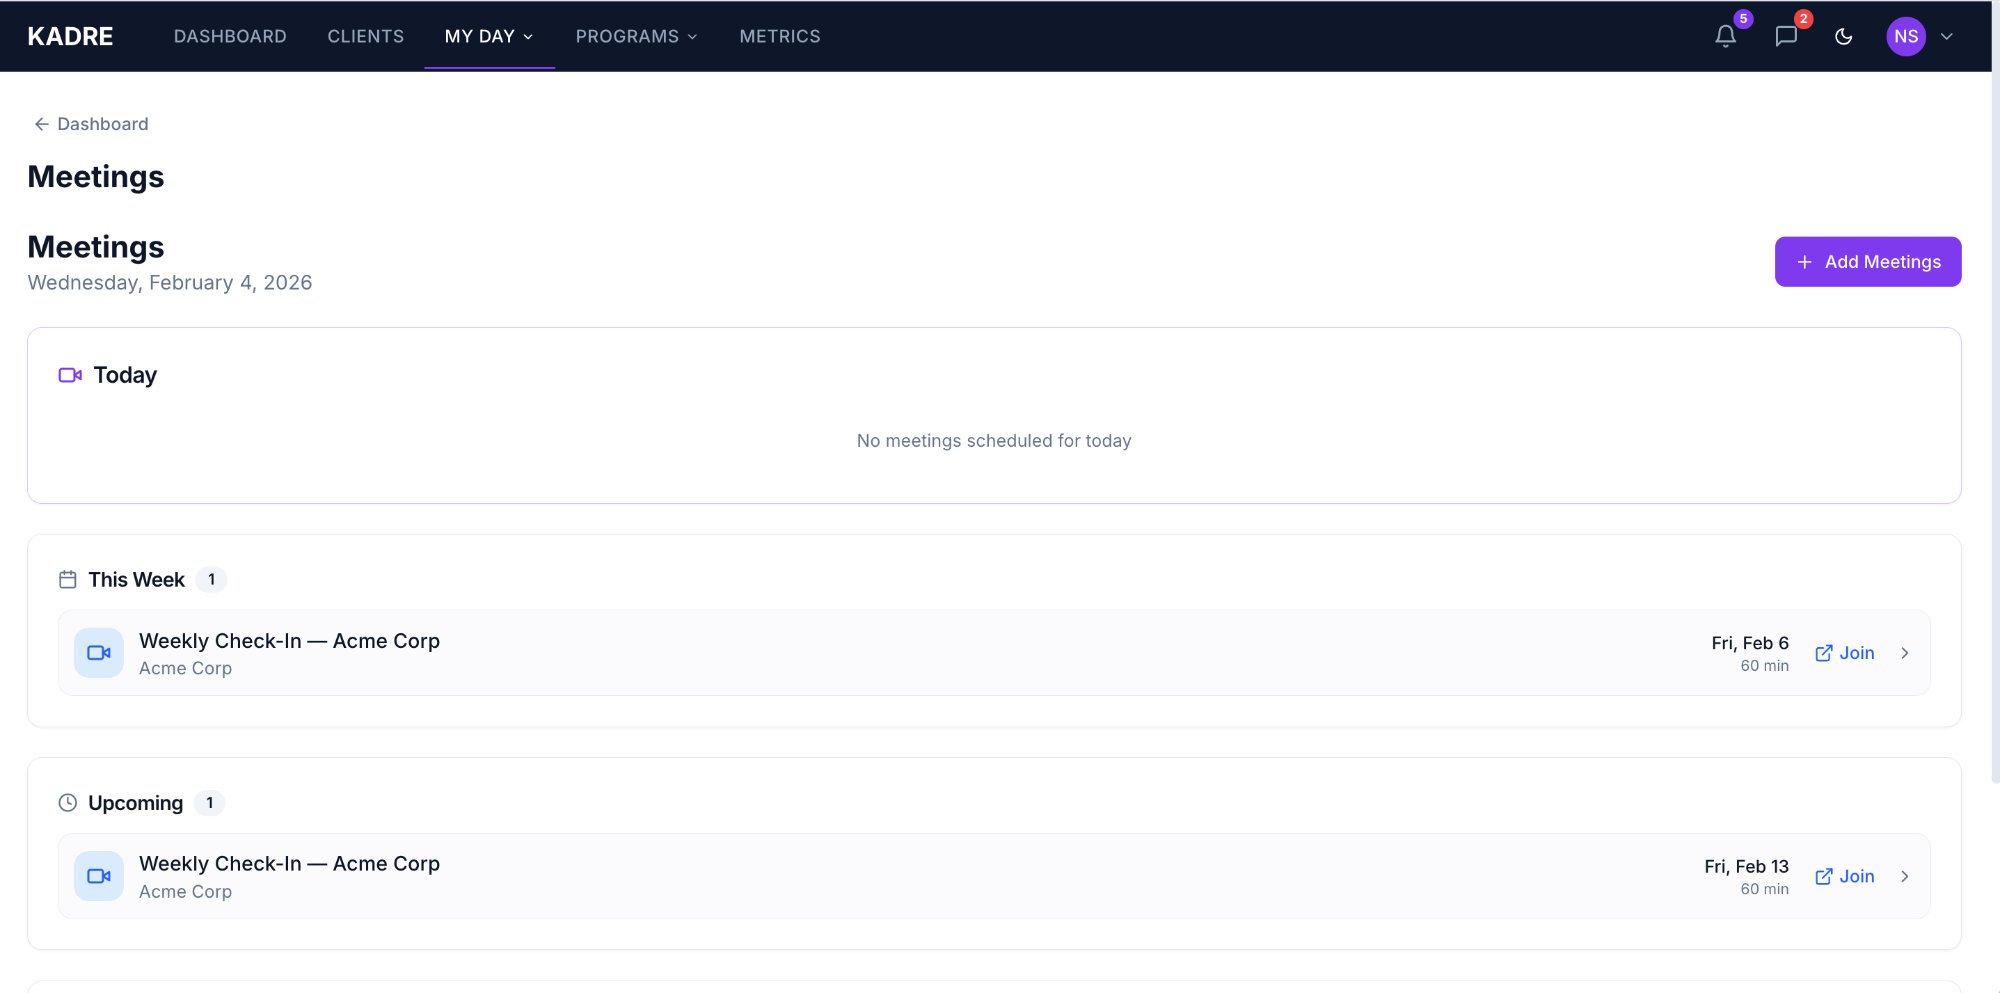The image size is (2000, 993).
Task: Switch to the CLIENTS page
Action: click(366, 37)
